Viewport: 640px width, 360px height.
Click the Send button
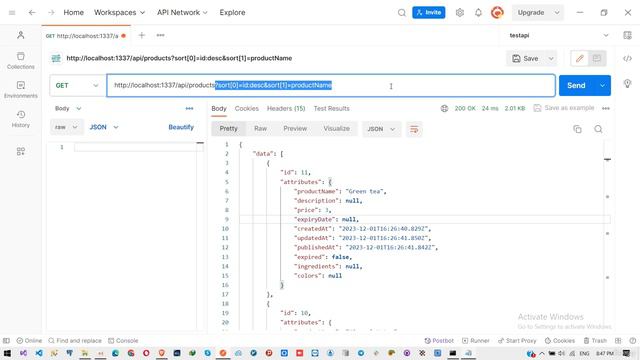(x=576, y=85)
